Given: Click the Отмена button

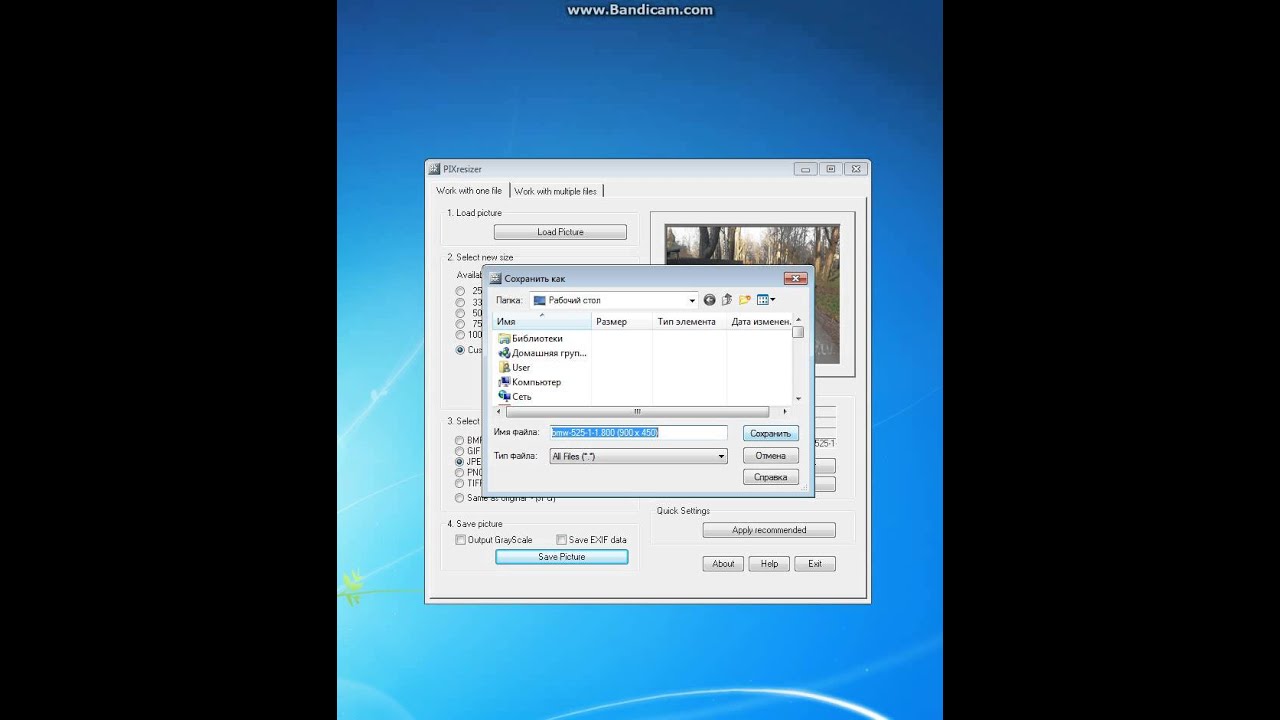Looking at the screenshot, I should pos(771,456).
